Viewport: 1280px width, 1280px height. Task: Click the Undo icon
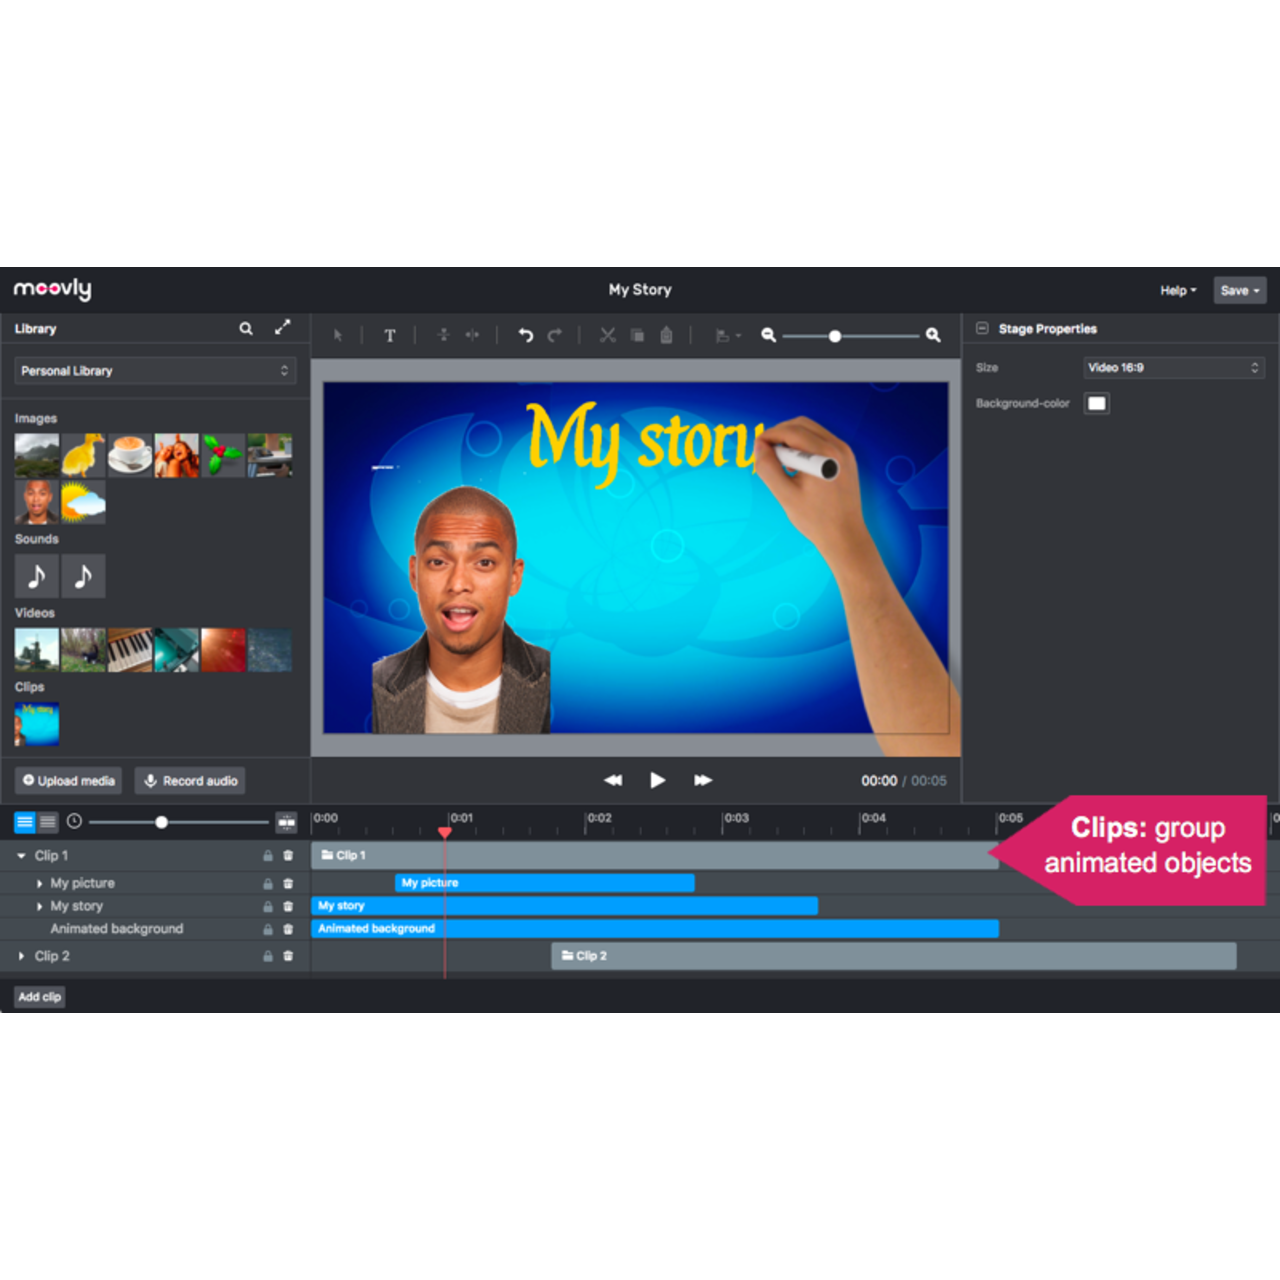[525, 335]
